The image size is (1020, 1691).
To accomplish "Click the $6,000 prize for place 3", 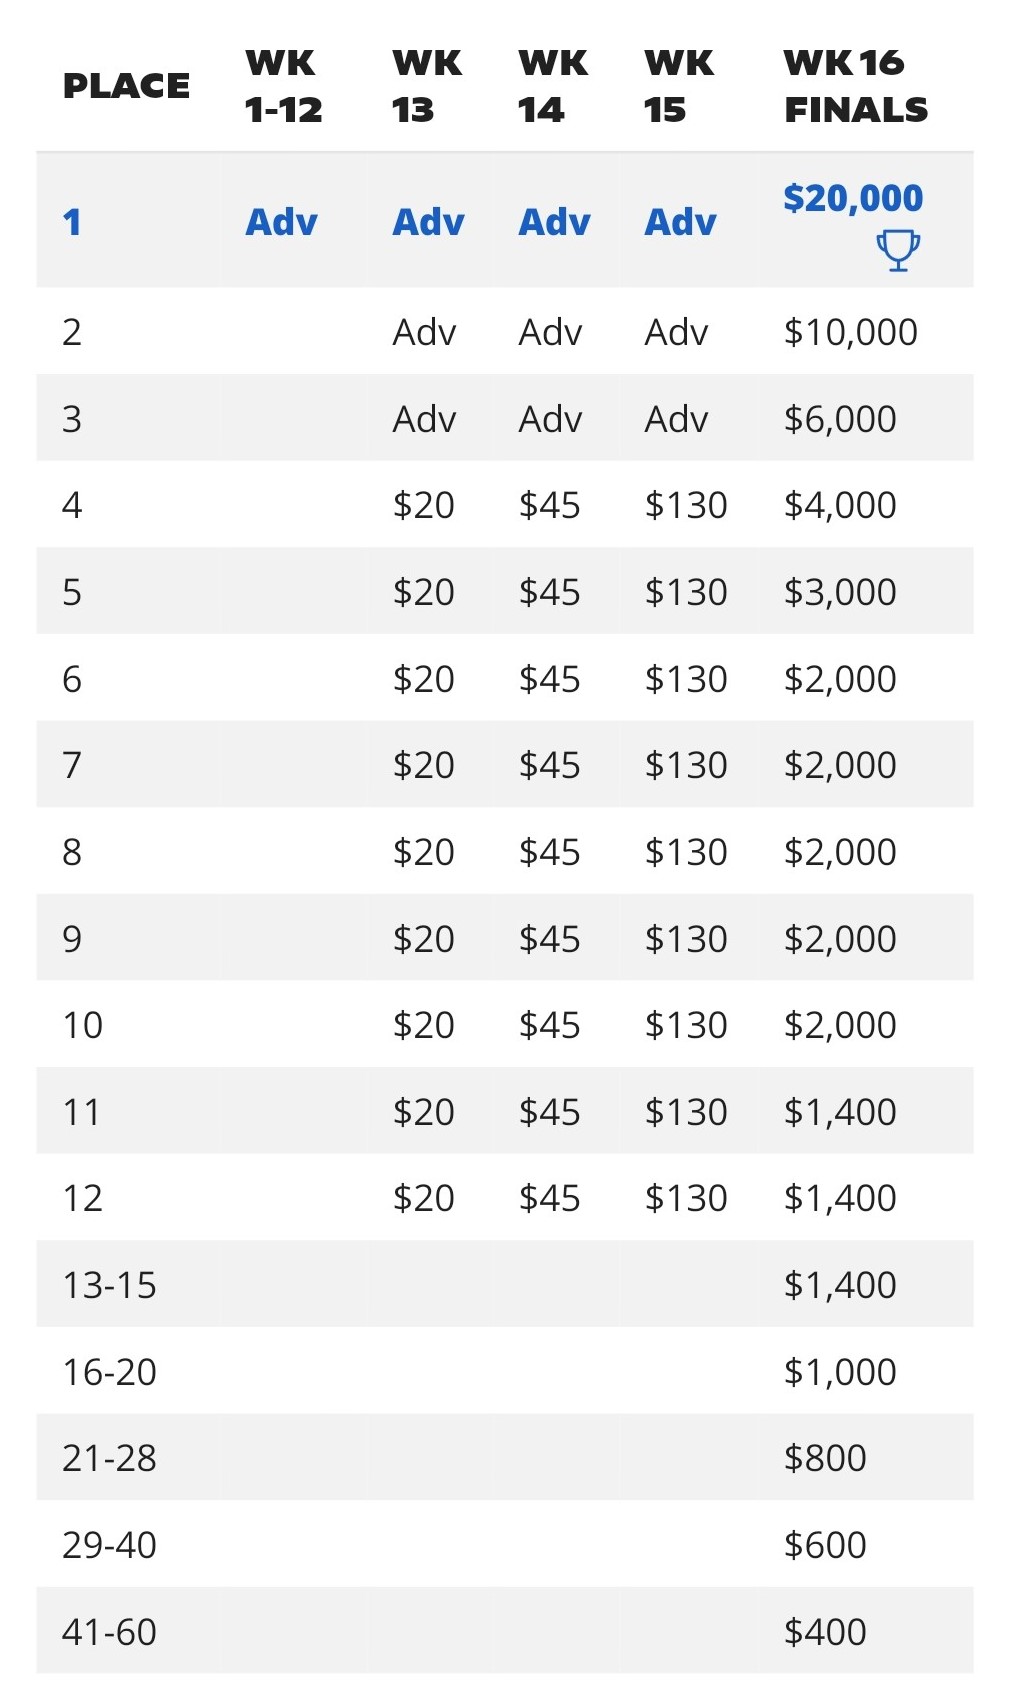I will [840, 419].
